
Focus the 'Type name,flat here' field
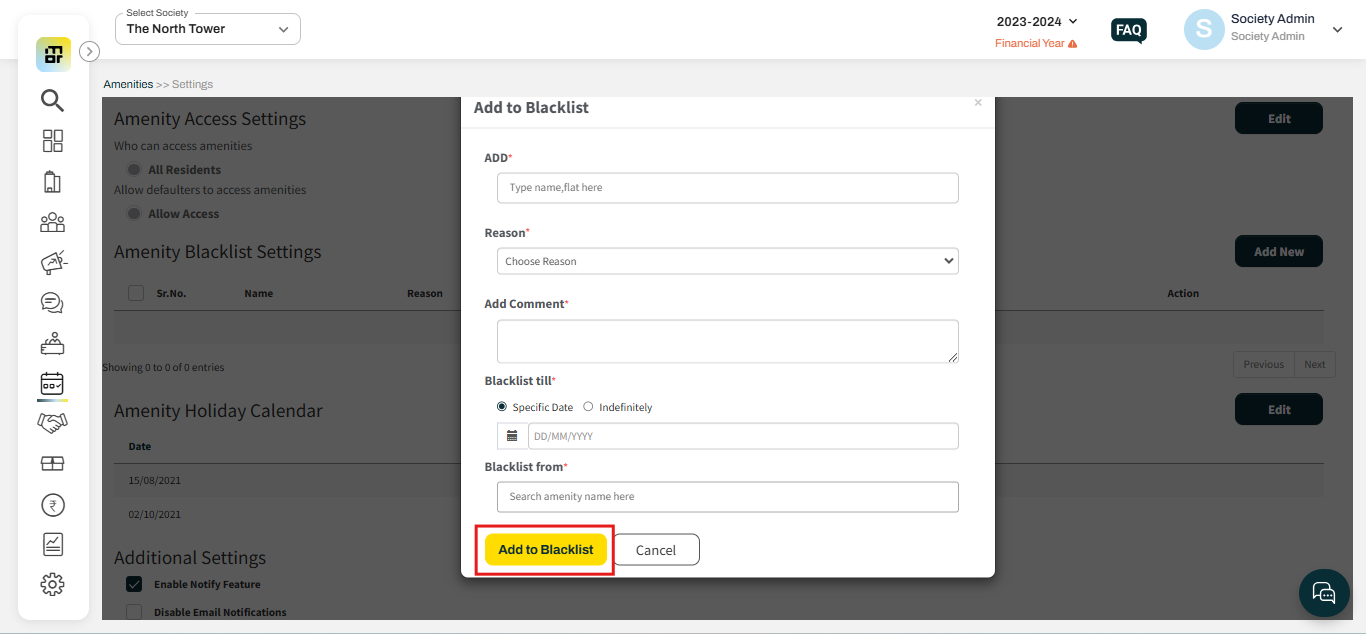tap(727, 188)
